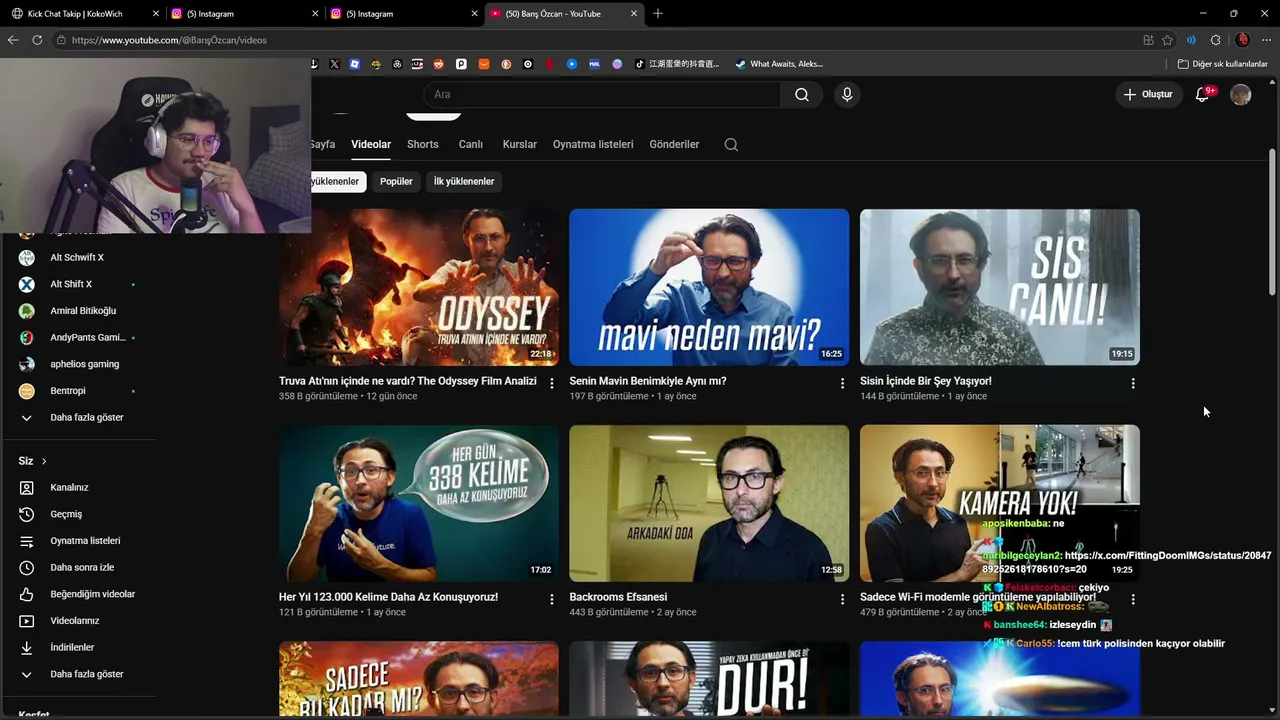Switch to Kick Chat Takip browser tab
Viewport: 1280px width, 720px height.
pyautogui.click(x=84, y=14)
